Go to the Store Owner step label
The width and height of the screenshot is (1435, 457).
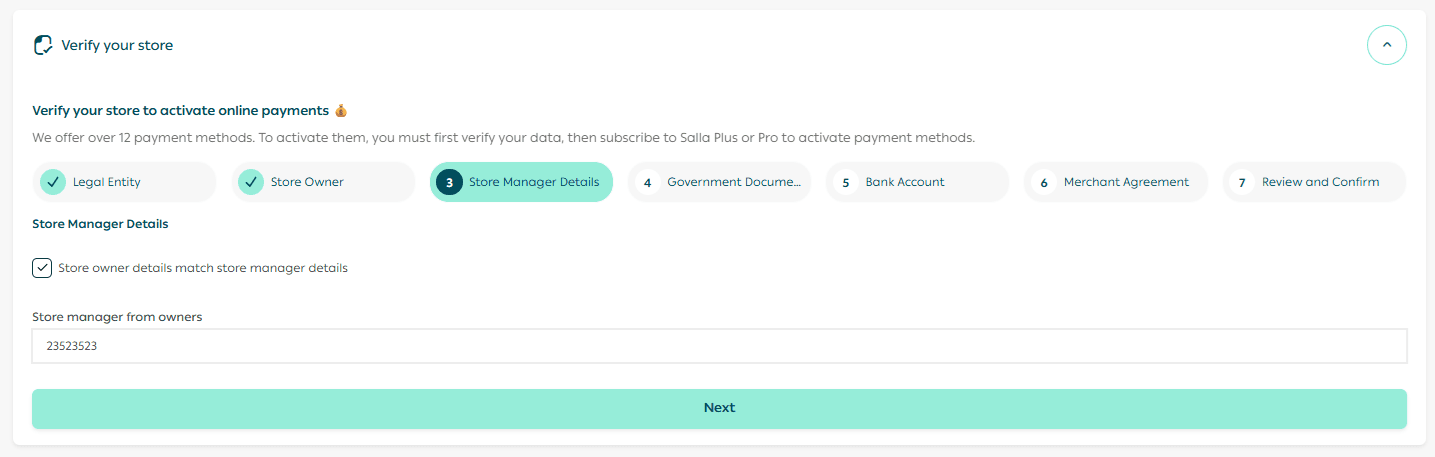click(307, 182)
